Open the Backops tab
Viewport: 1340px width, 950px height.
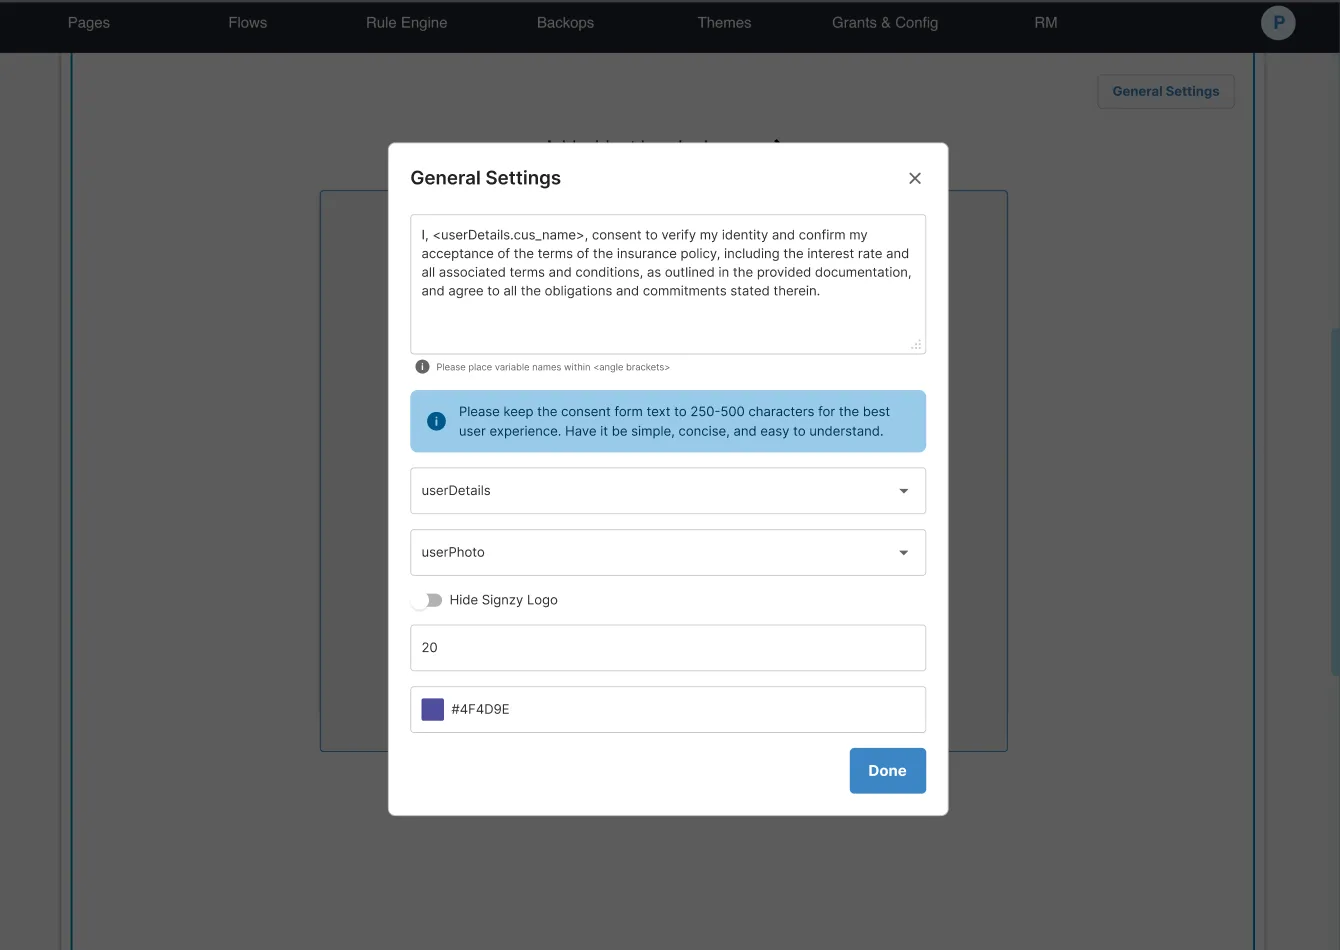566,23
